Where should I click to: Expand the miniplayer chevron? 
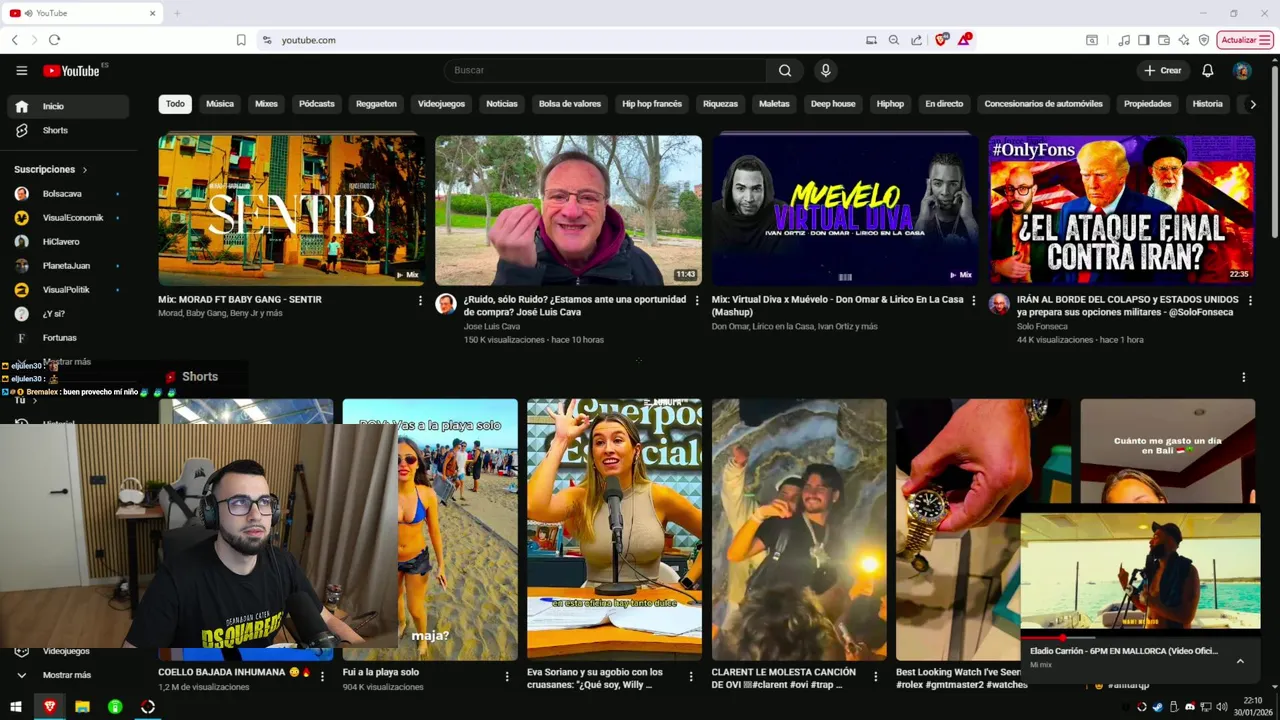(1240, 661)
